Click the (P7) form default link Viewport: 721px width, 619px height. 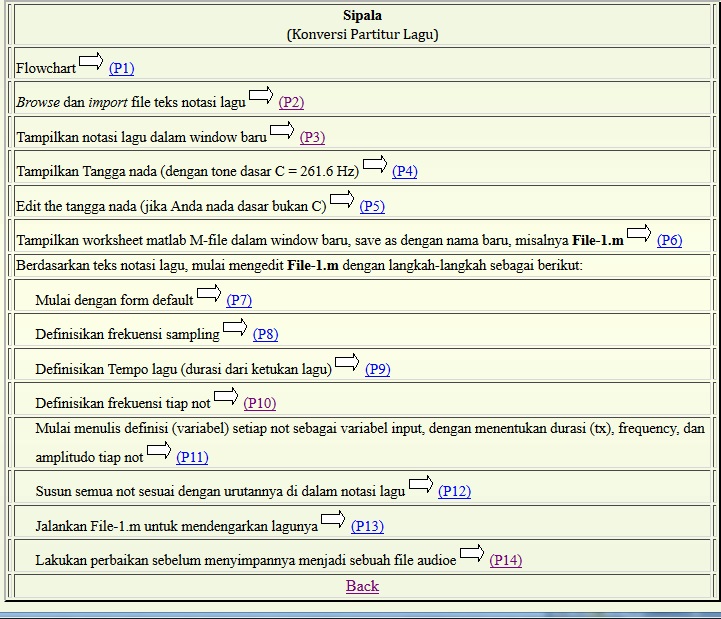tap(239, 300)
